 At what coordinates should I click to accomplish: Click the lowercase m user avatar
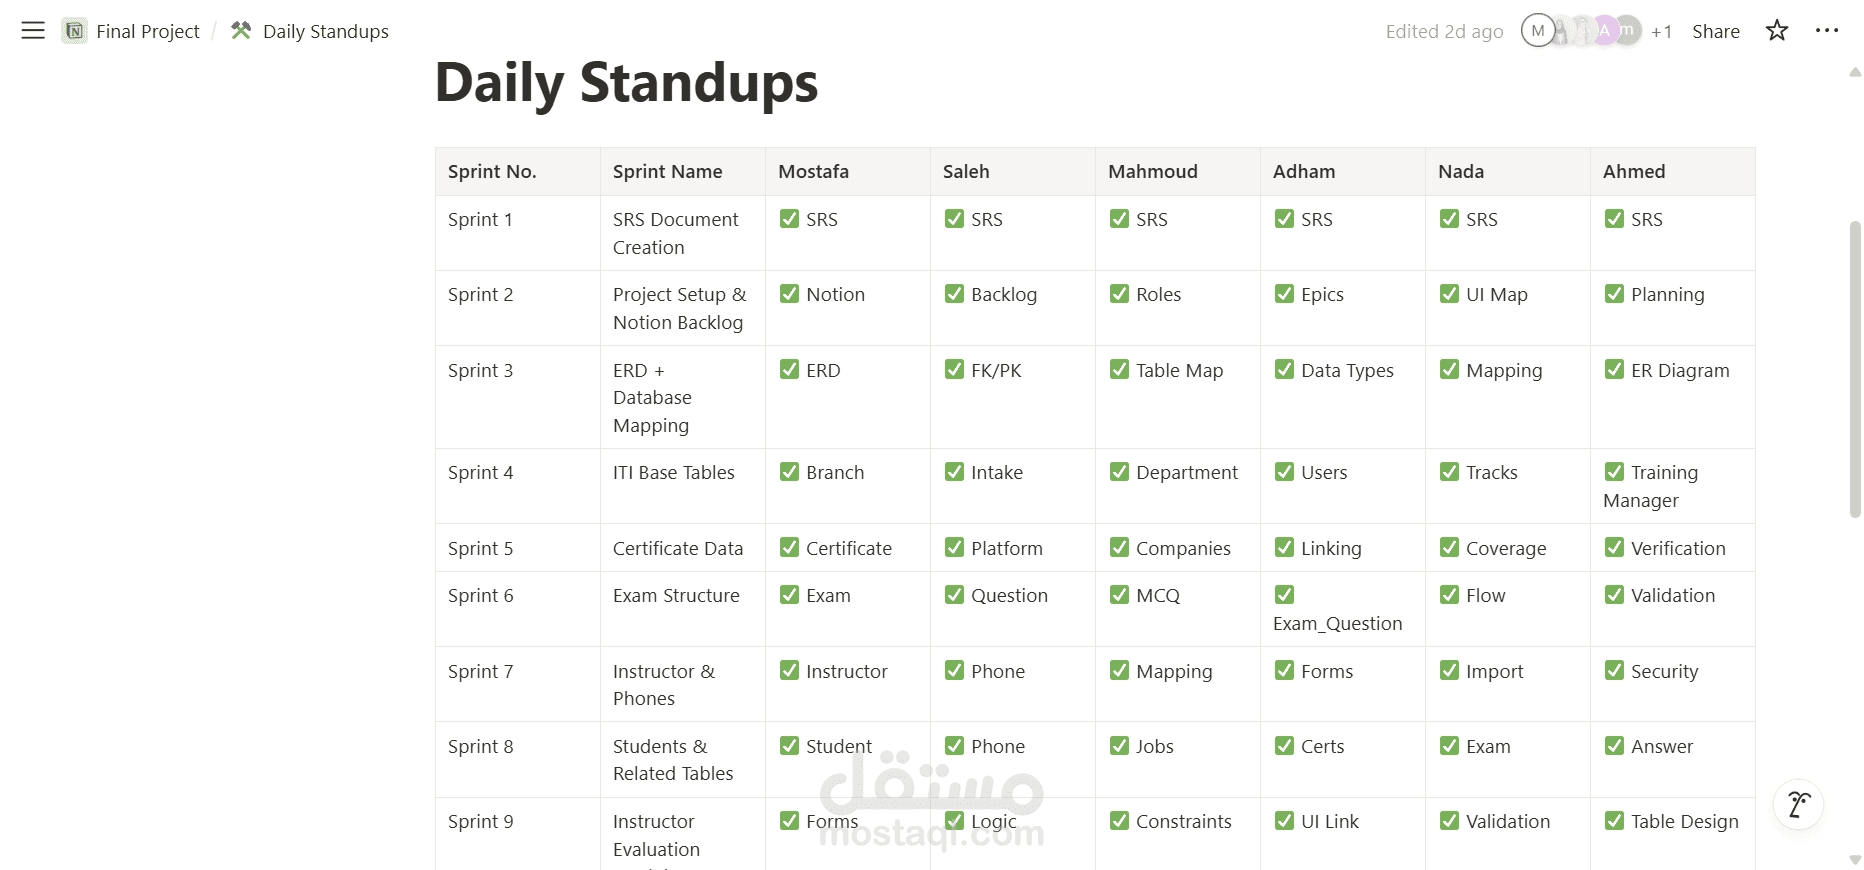(1628, 31)
